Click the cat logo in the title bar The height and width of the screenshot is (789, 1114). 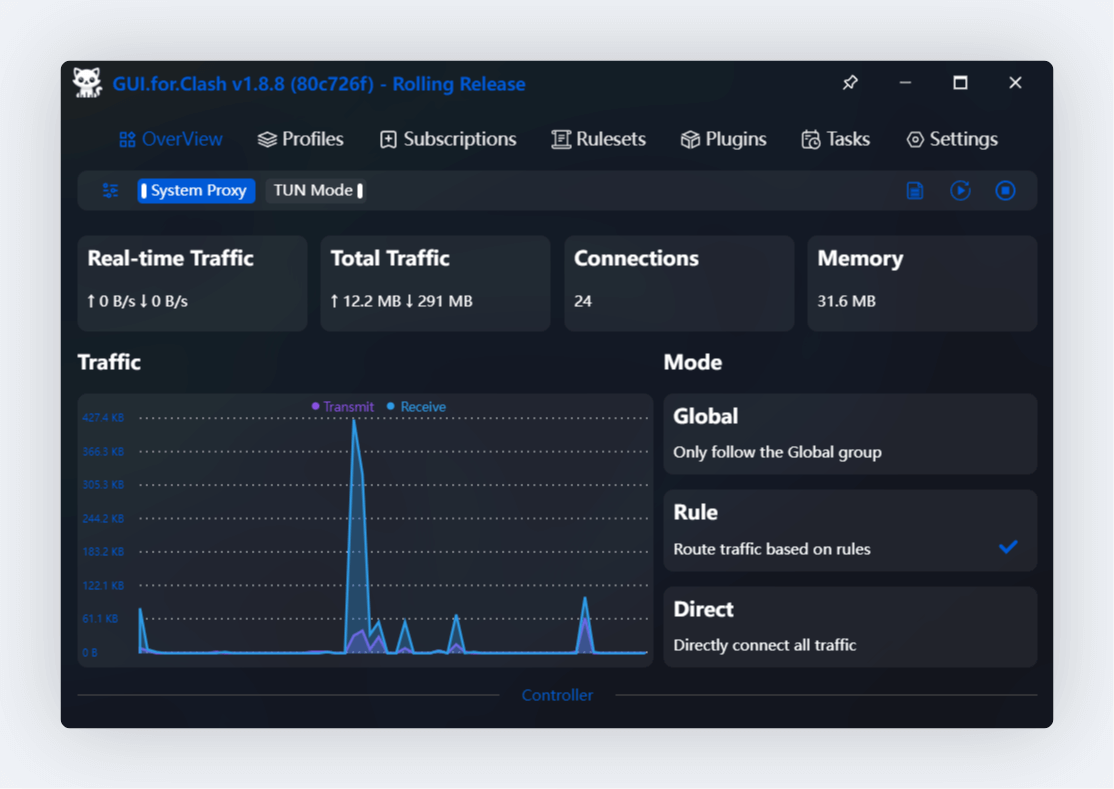(x=87, y=83)
